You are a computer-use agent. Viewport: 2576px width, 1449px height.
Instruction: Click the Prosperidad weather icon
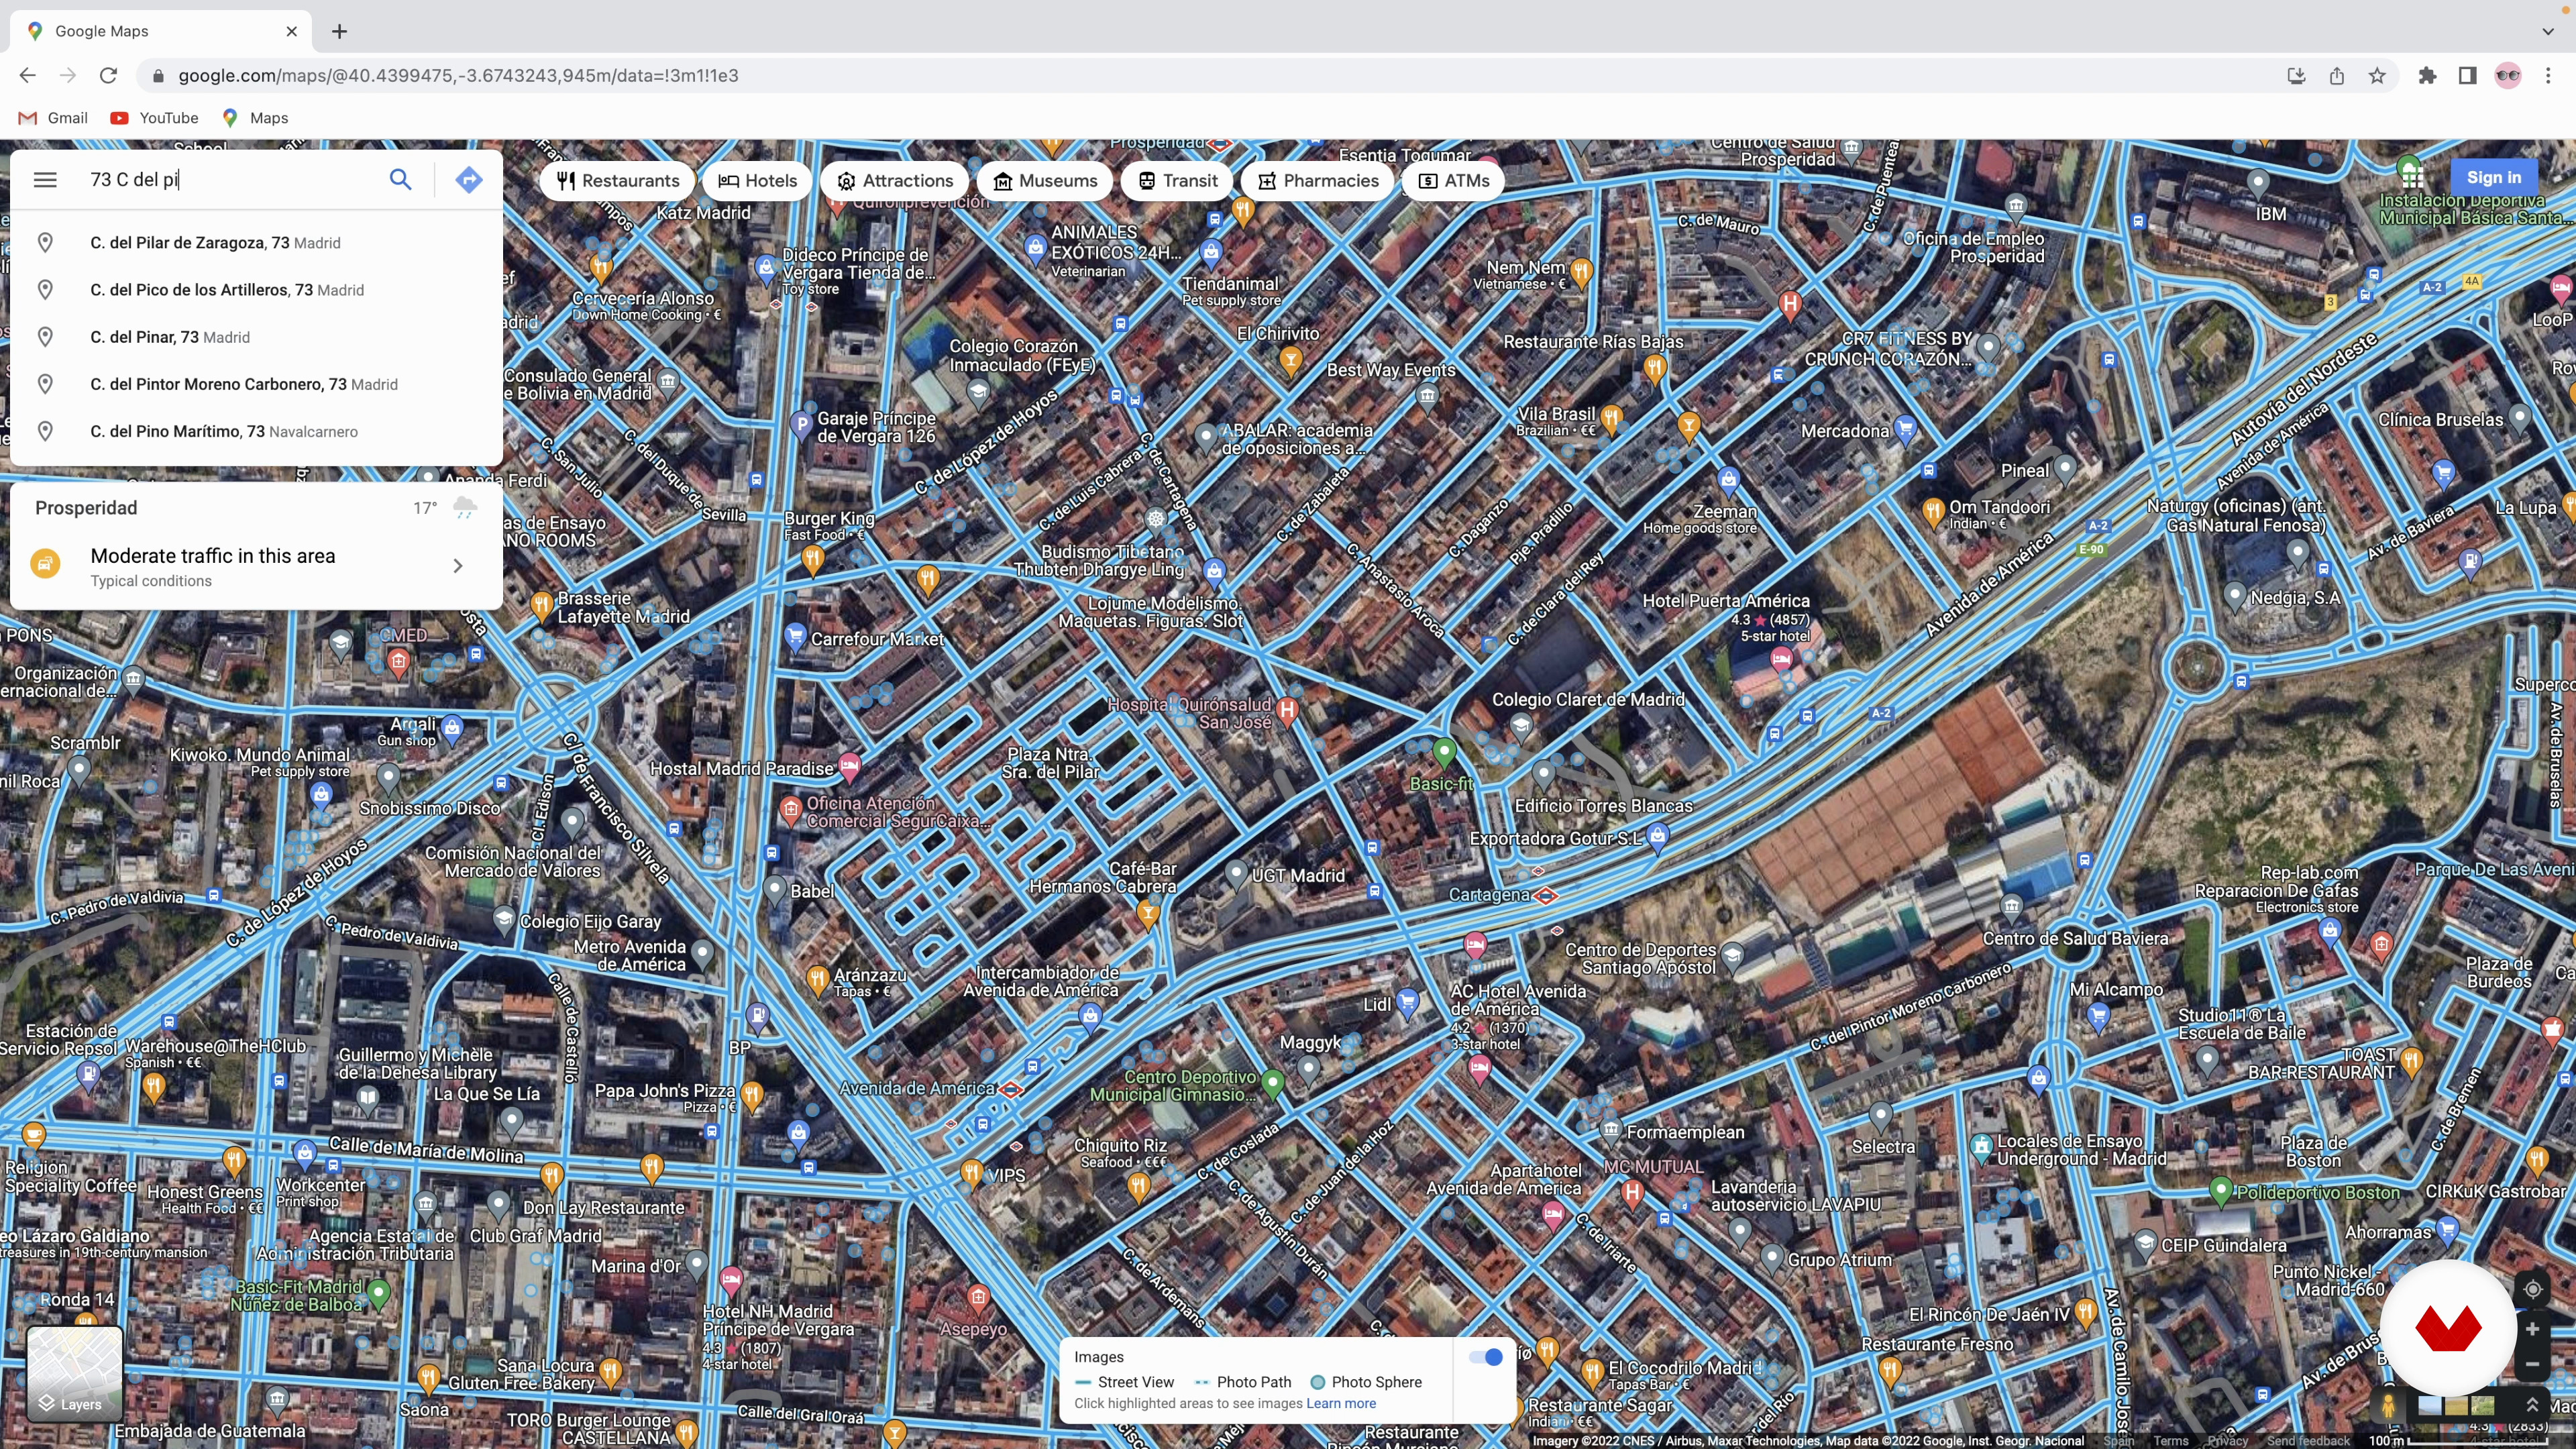tap(464, 508)
